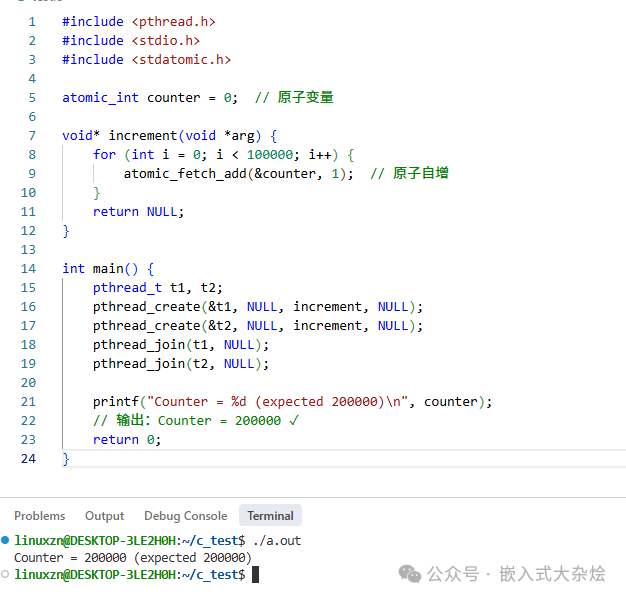Click 'pthread_join(t2' on line 19
The image size is (626, 599).
[x=150, y=364]
